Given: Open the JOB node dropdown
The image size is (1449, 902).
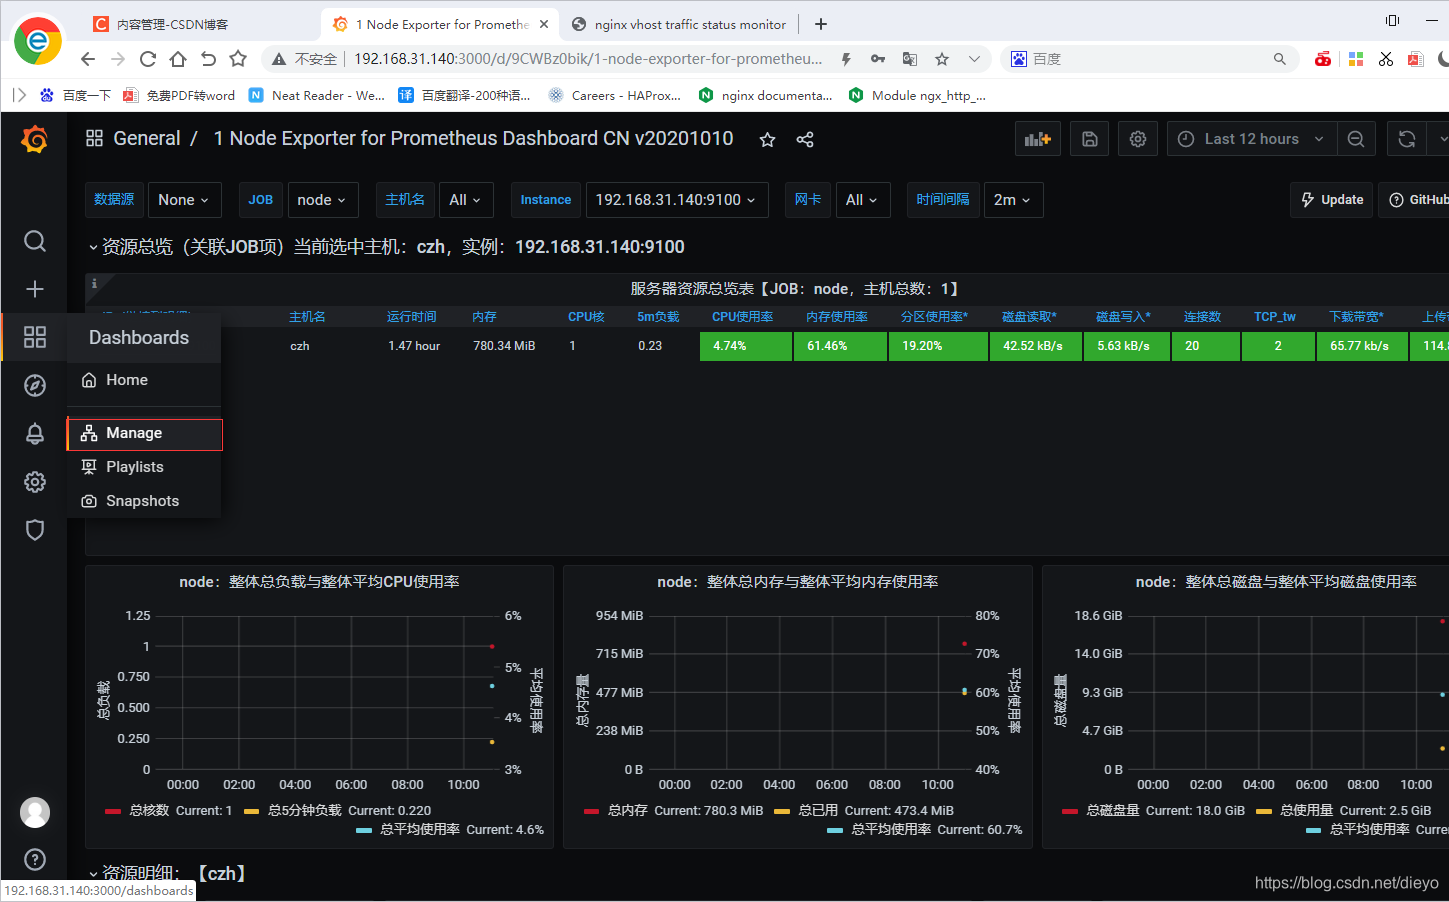Looking at the screenshot, I should (x=322, y=200).
